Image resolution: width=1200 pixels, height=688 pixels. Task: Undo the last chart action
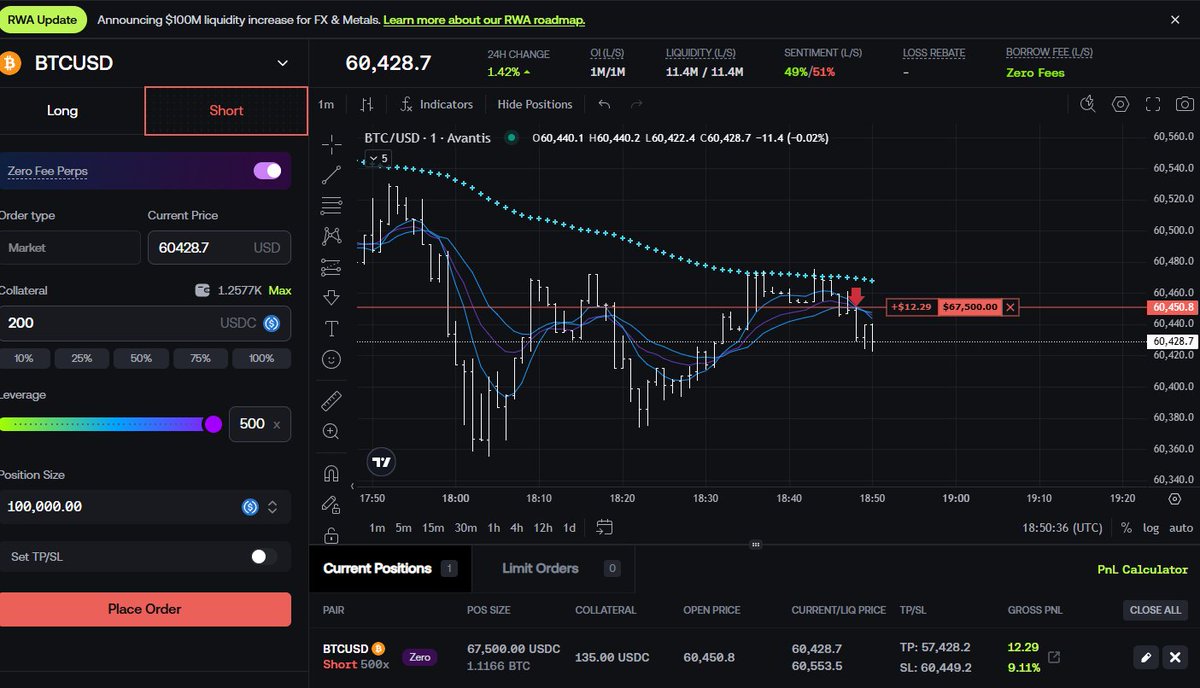pyautogui.click(x=604, y=104)
